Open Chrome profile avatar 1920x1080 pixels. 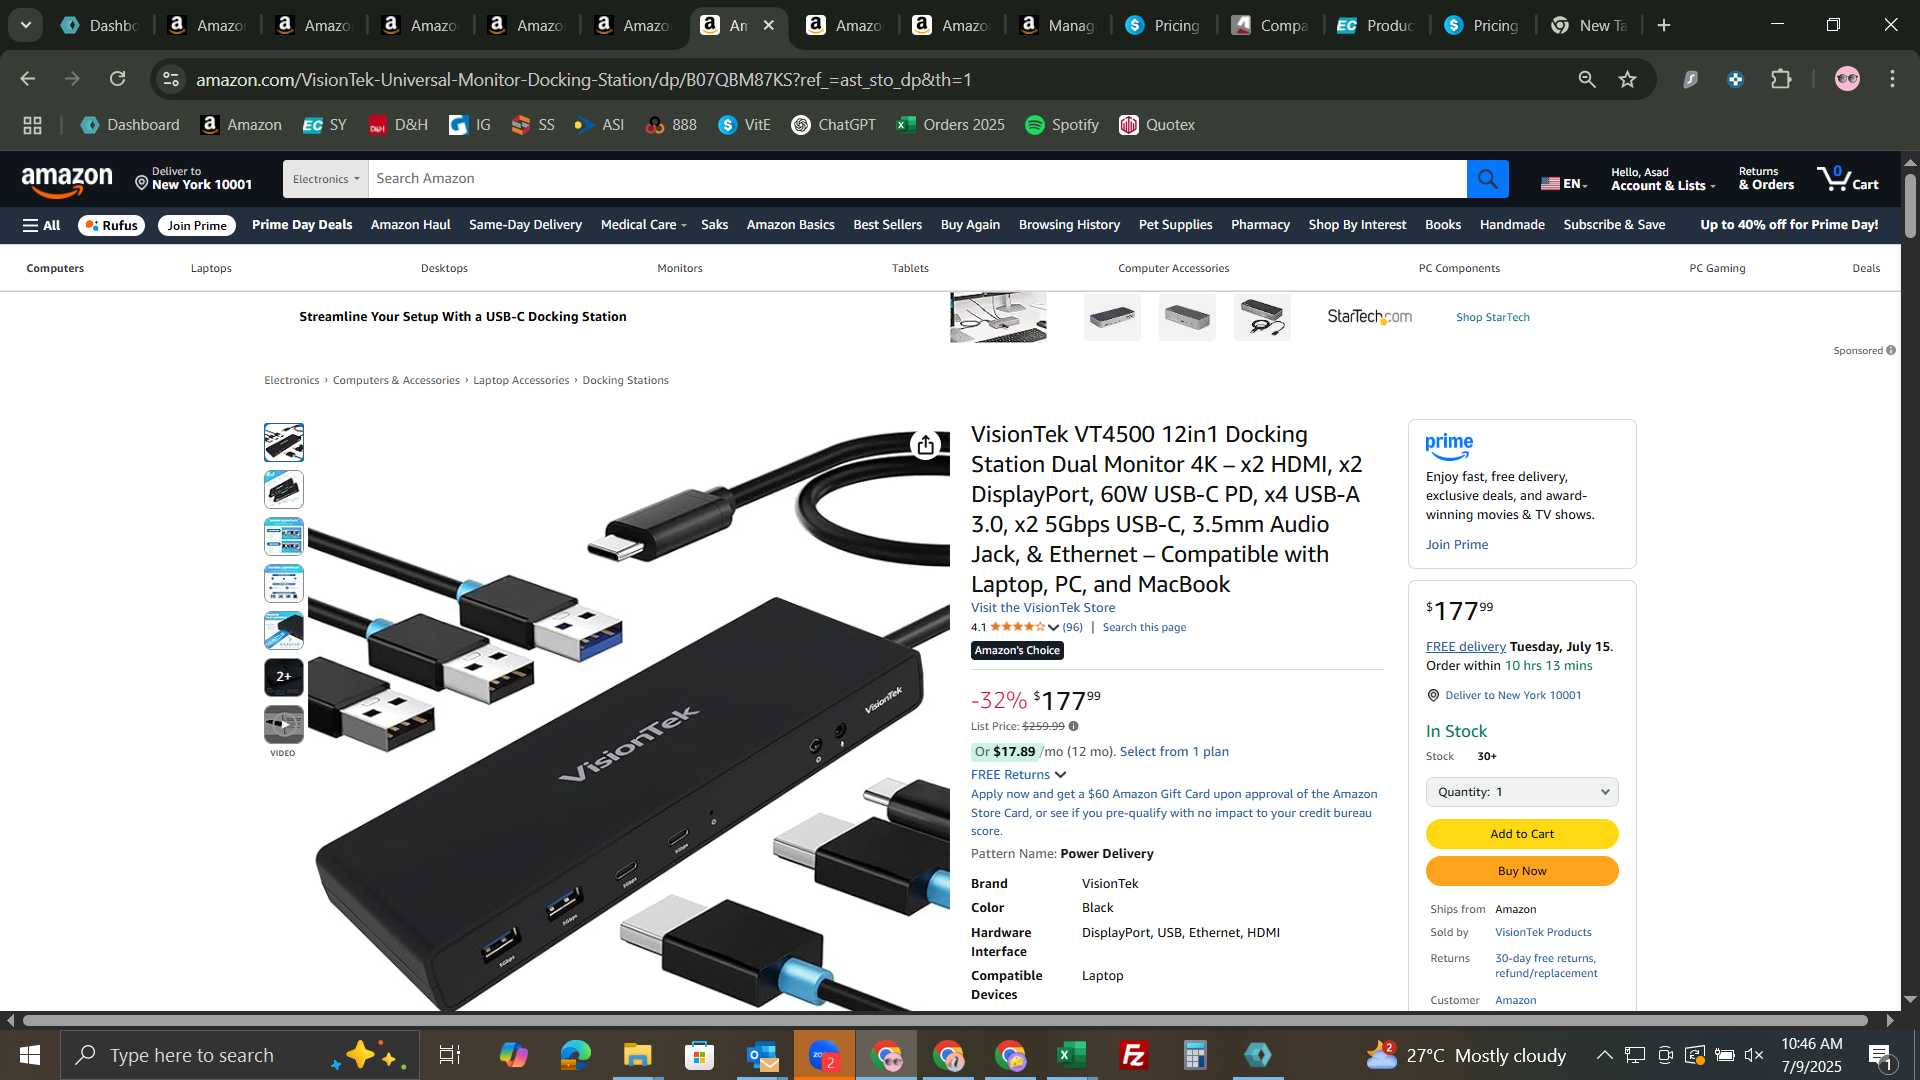[1847, 79]
